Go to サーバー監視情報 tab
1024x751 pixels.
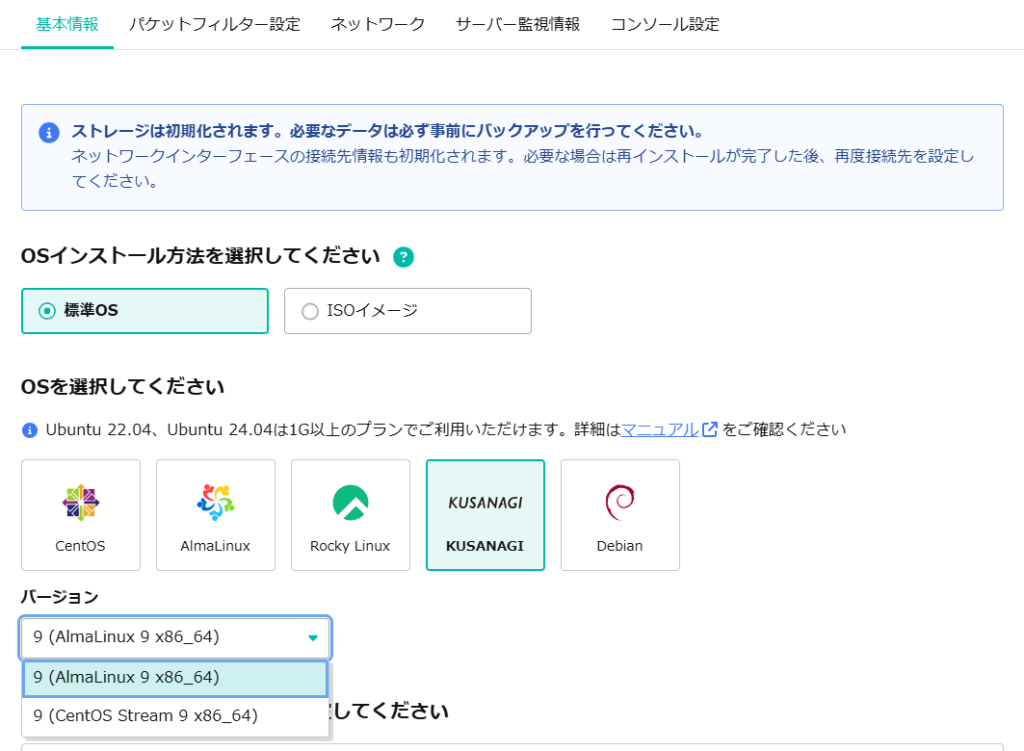click(x=517, y=24)
